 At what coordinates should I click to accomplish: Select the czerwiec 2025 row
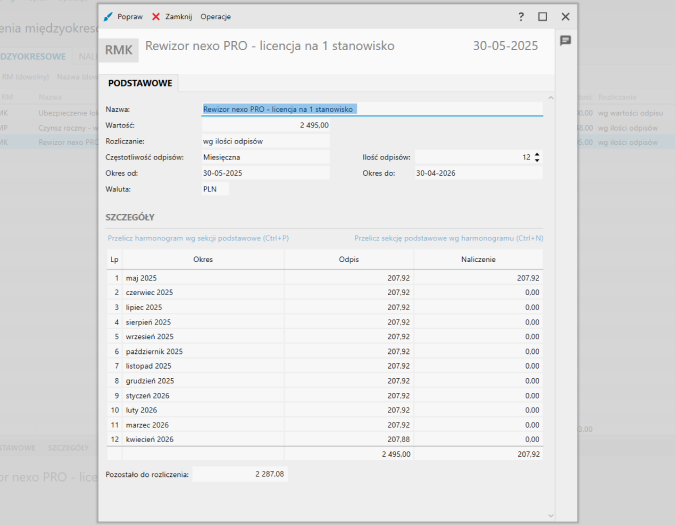(x=325, y=292)
